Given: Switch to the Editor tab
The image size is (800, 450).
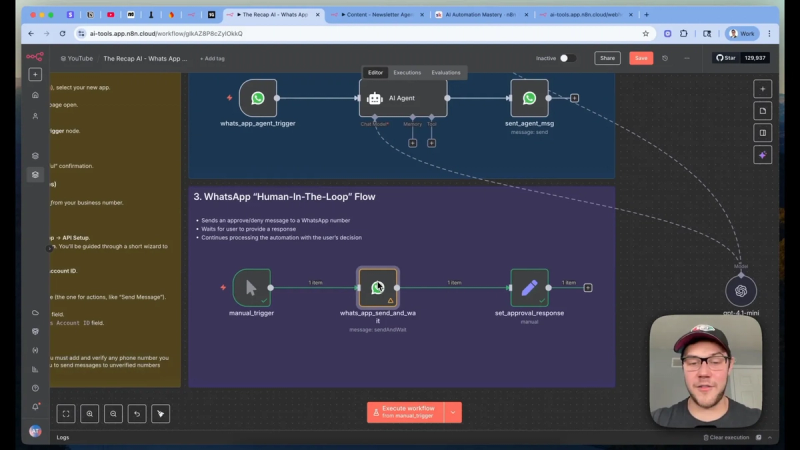Looking at the screenshot, I should click(x=376, y=72).
